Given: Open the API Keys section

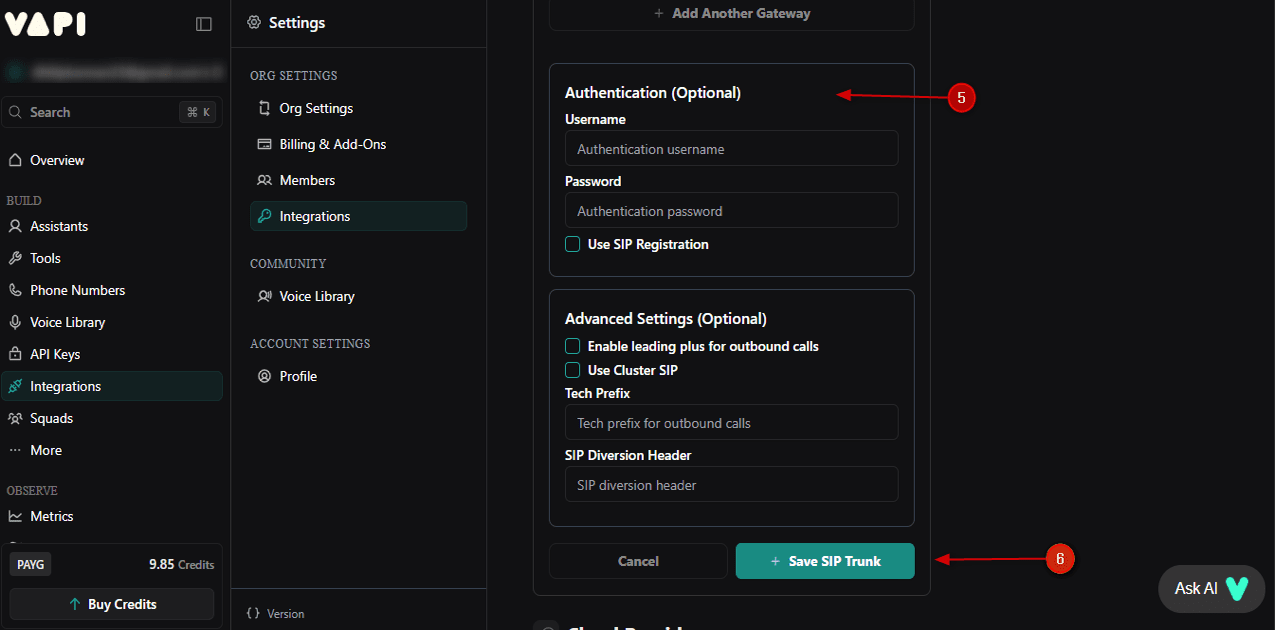Looking at the screenshot, I should [52, 353].
